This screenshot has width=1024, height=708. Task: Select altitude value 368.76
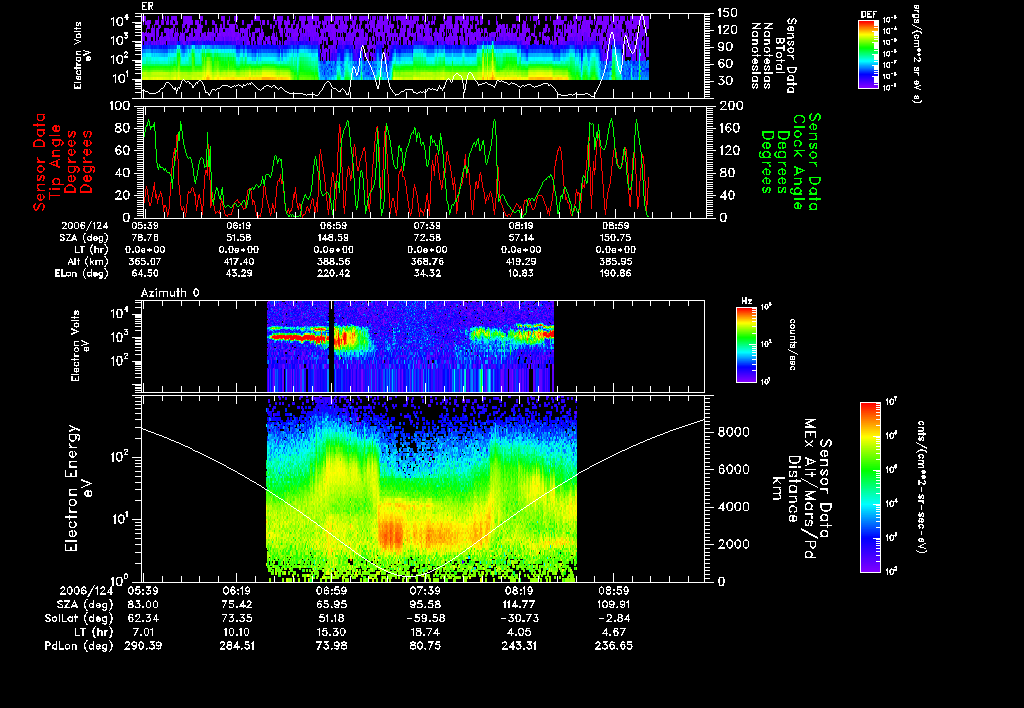click(x=426, y=261)
